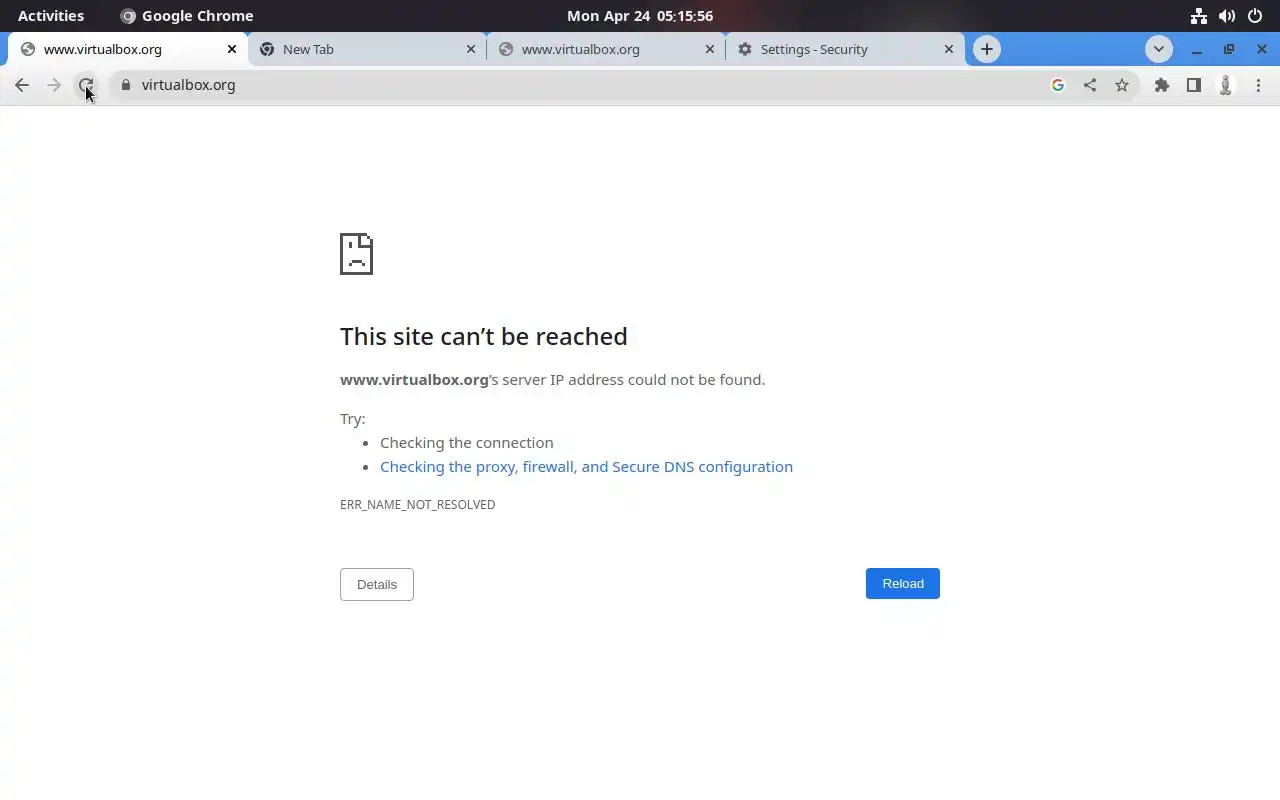Viewport: 1280px width, 800px height.
Task: Open the clock and calendar panel
Action: tap(640, 16)
